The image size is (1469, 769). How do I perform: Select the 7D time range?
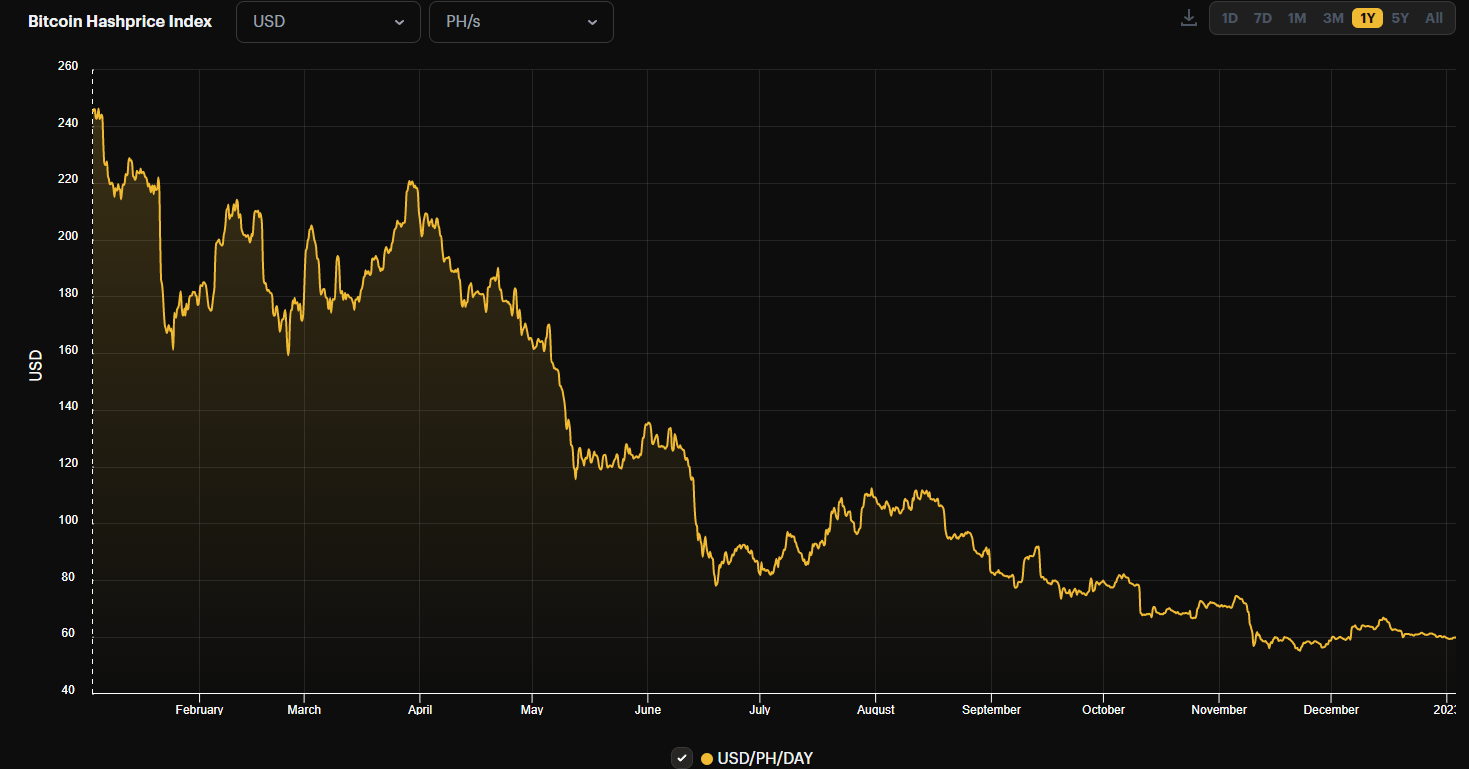1263,18
